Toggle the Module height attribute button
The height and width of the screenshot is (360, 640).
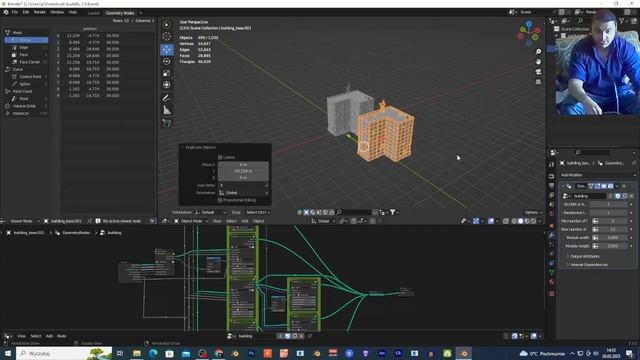tap(595, 246)
